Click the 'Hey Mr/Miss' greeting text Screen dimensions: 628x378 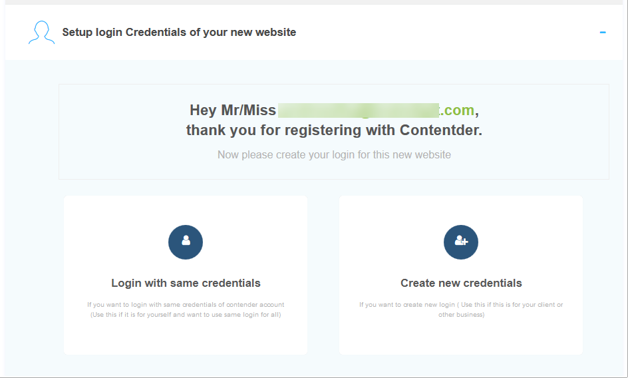coord(233,110)
